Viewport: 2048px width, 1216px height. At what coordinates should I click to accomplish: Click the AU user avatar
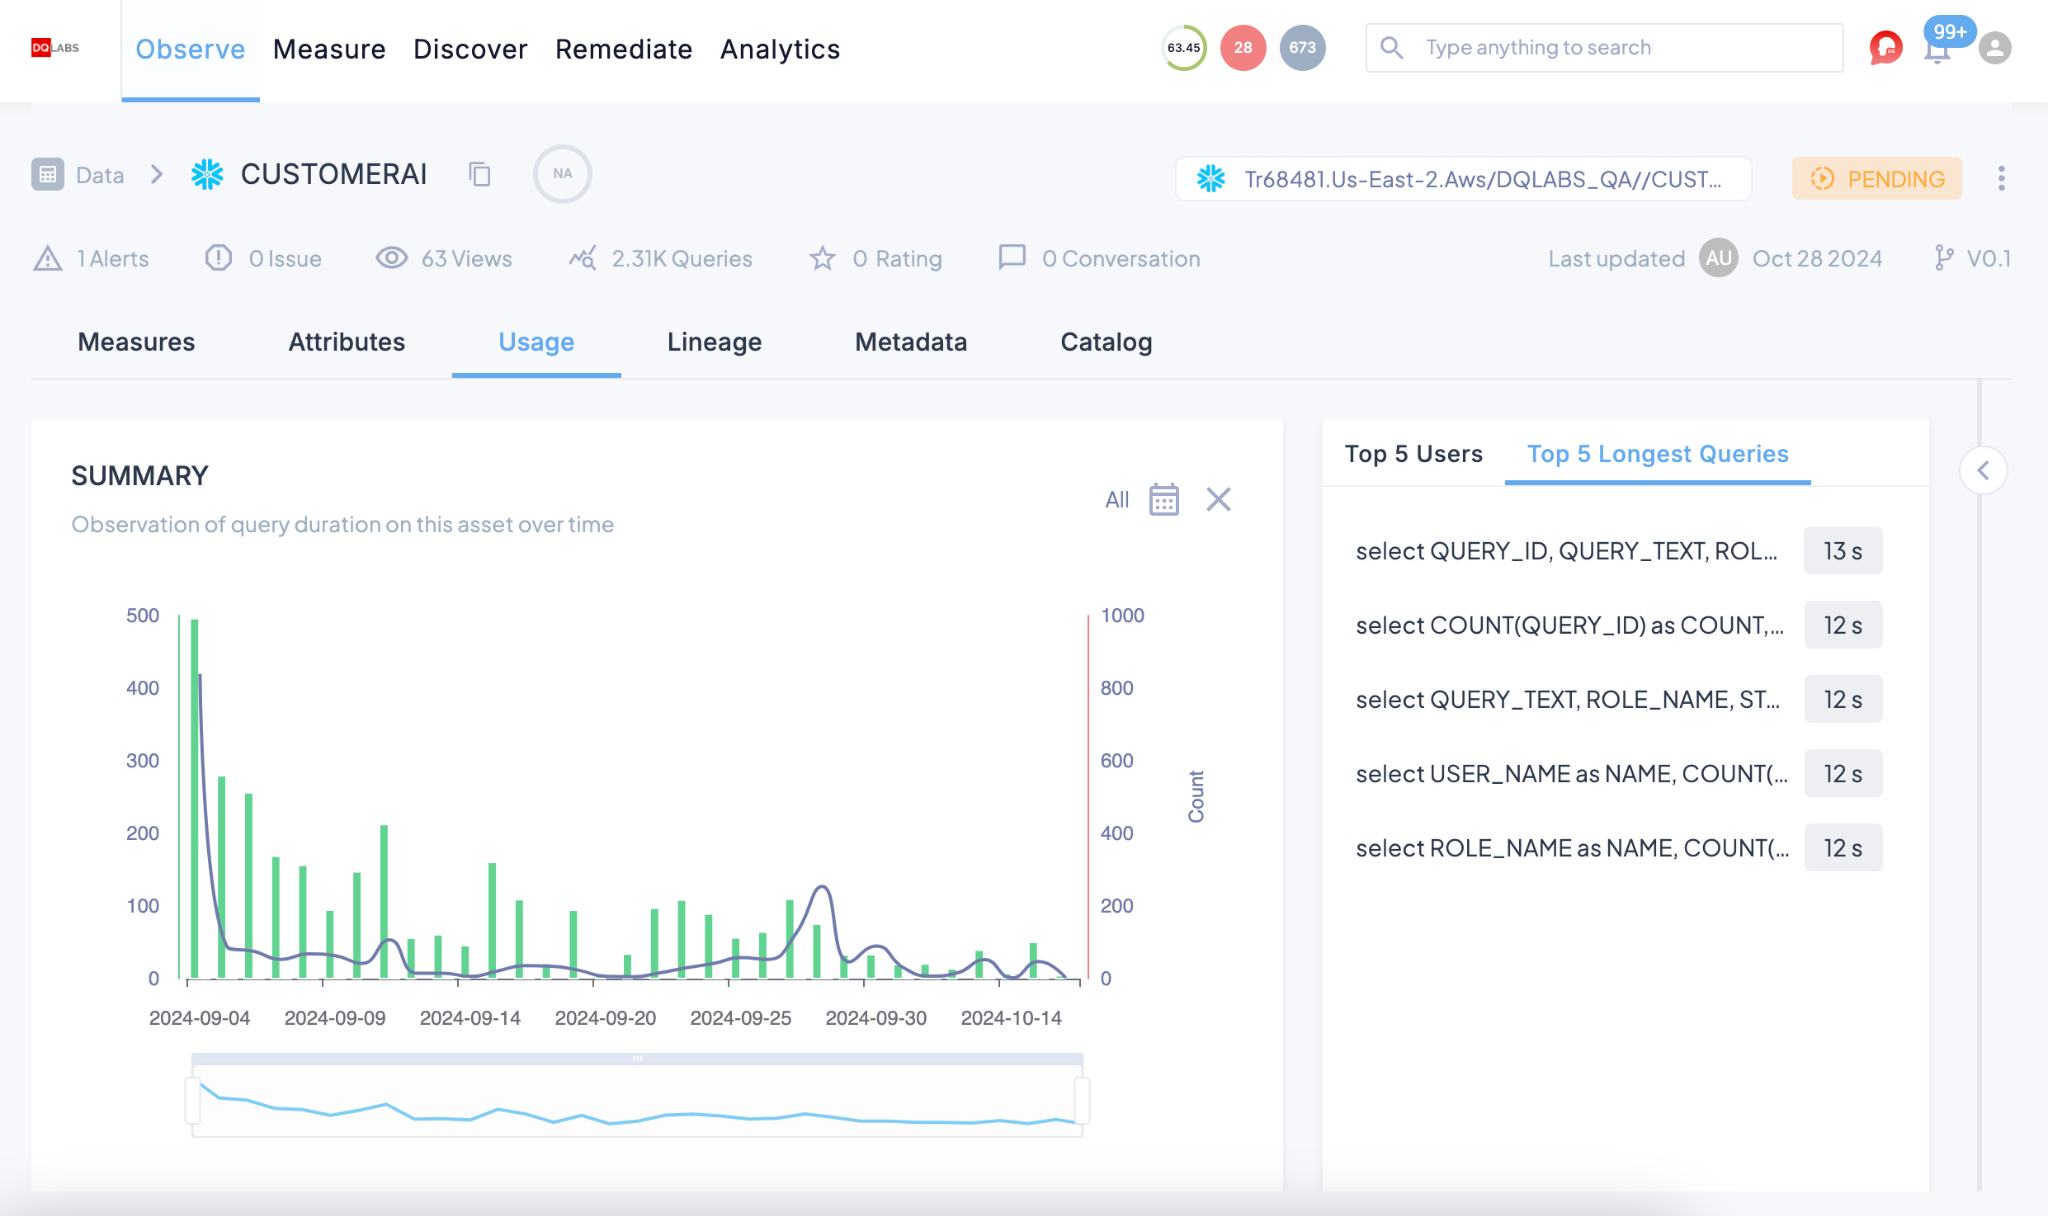pyautogui.click(x=1718, y=258)
